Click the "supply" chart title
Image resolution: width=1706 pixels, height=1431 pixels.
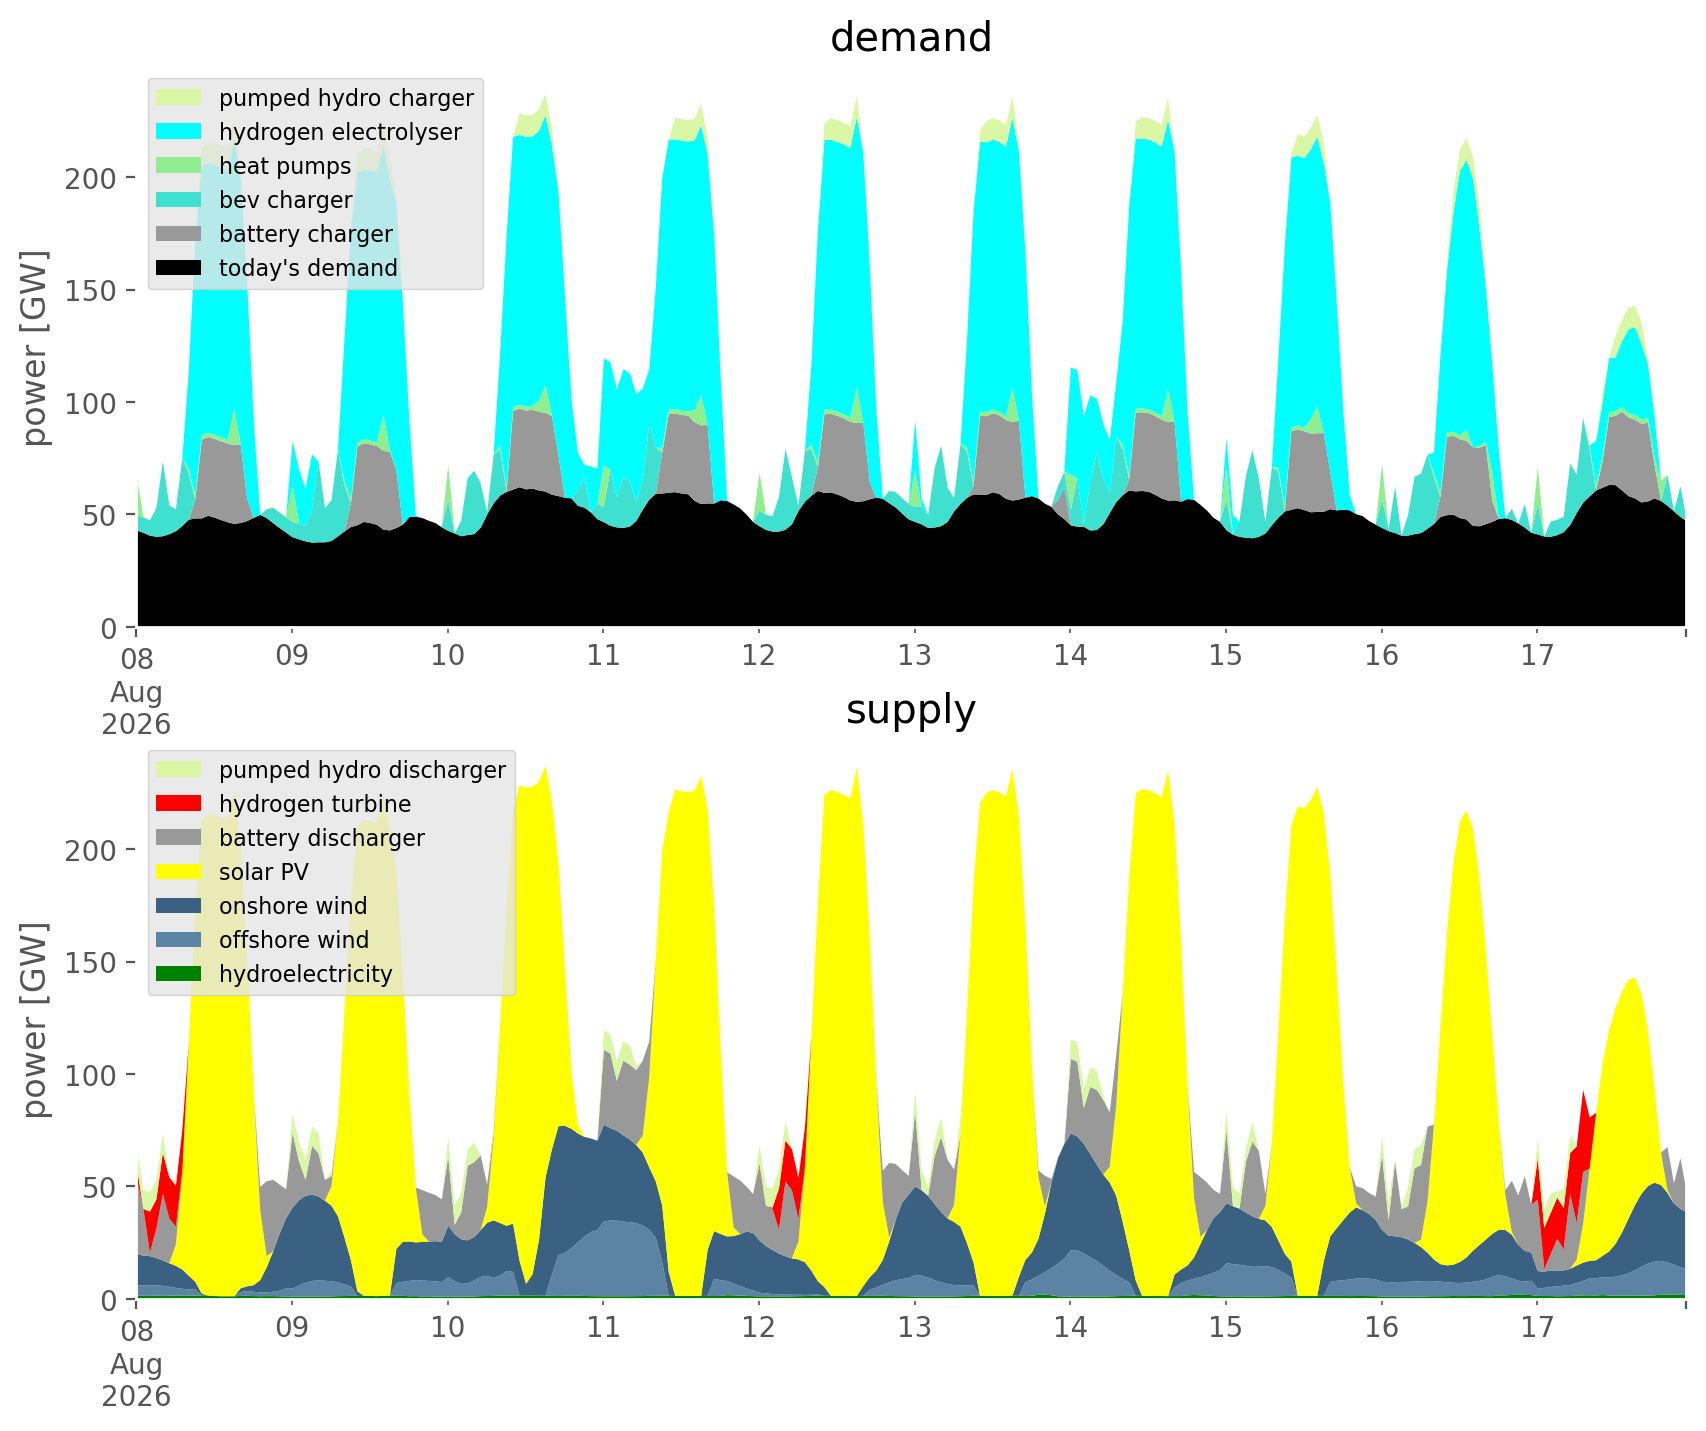911,711
